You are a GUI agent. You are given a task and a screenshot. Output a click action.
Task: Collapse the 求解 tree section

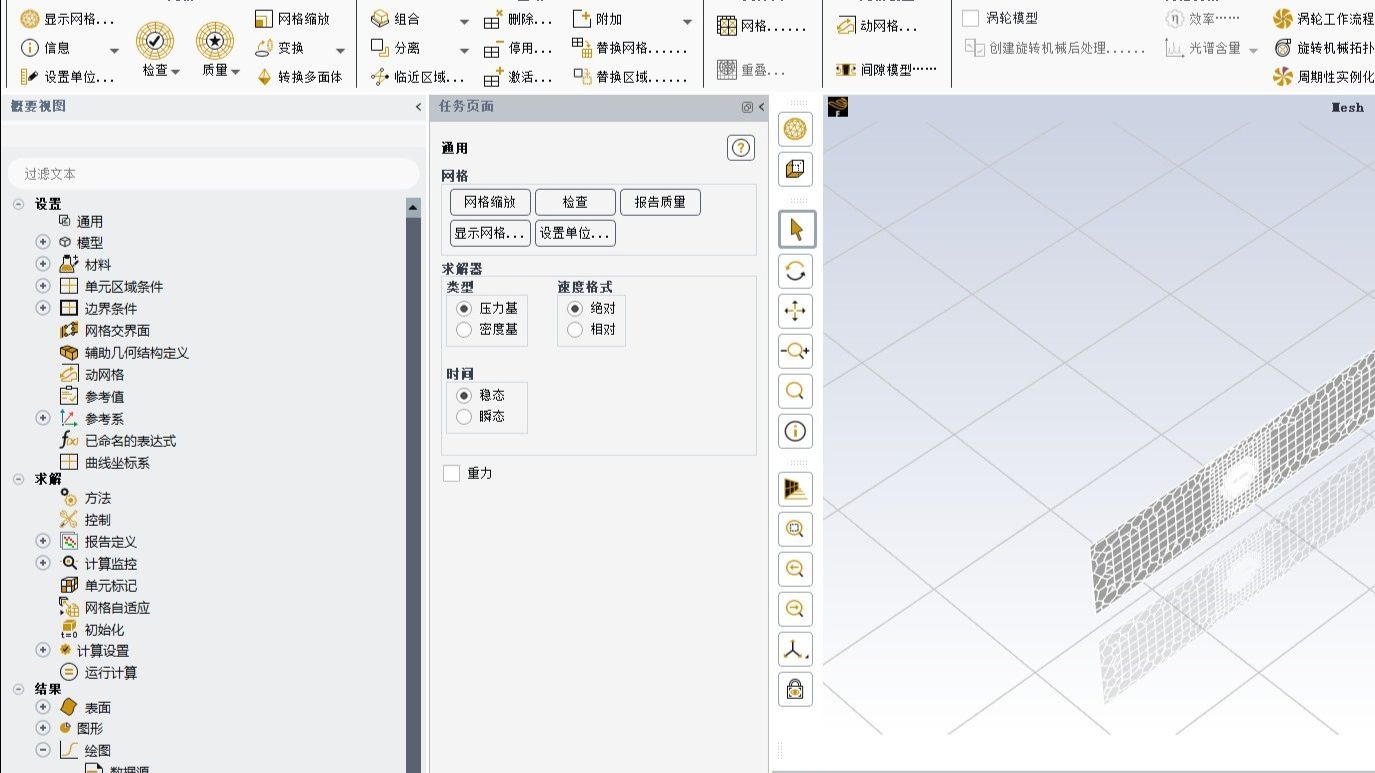tap(19, 479)
